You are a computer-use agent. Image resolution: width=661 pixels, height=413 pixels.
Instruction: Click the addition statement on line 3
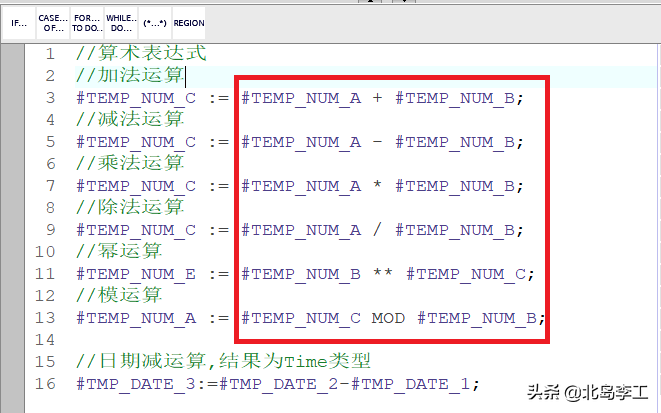click(x=300, y=98)
